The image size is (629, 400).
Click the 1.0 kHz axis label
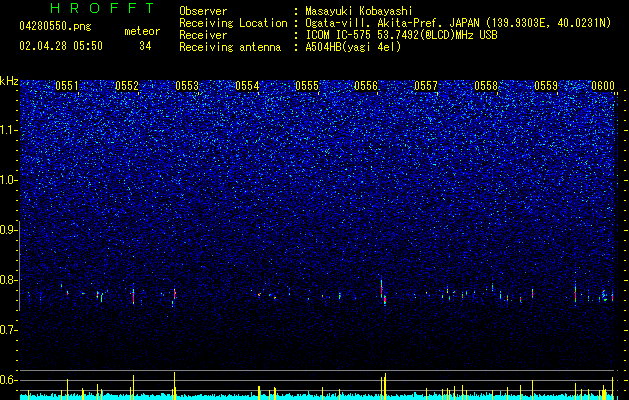[8, 180]
